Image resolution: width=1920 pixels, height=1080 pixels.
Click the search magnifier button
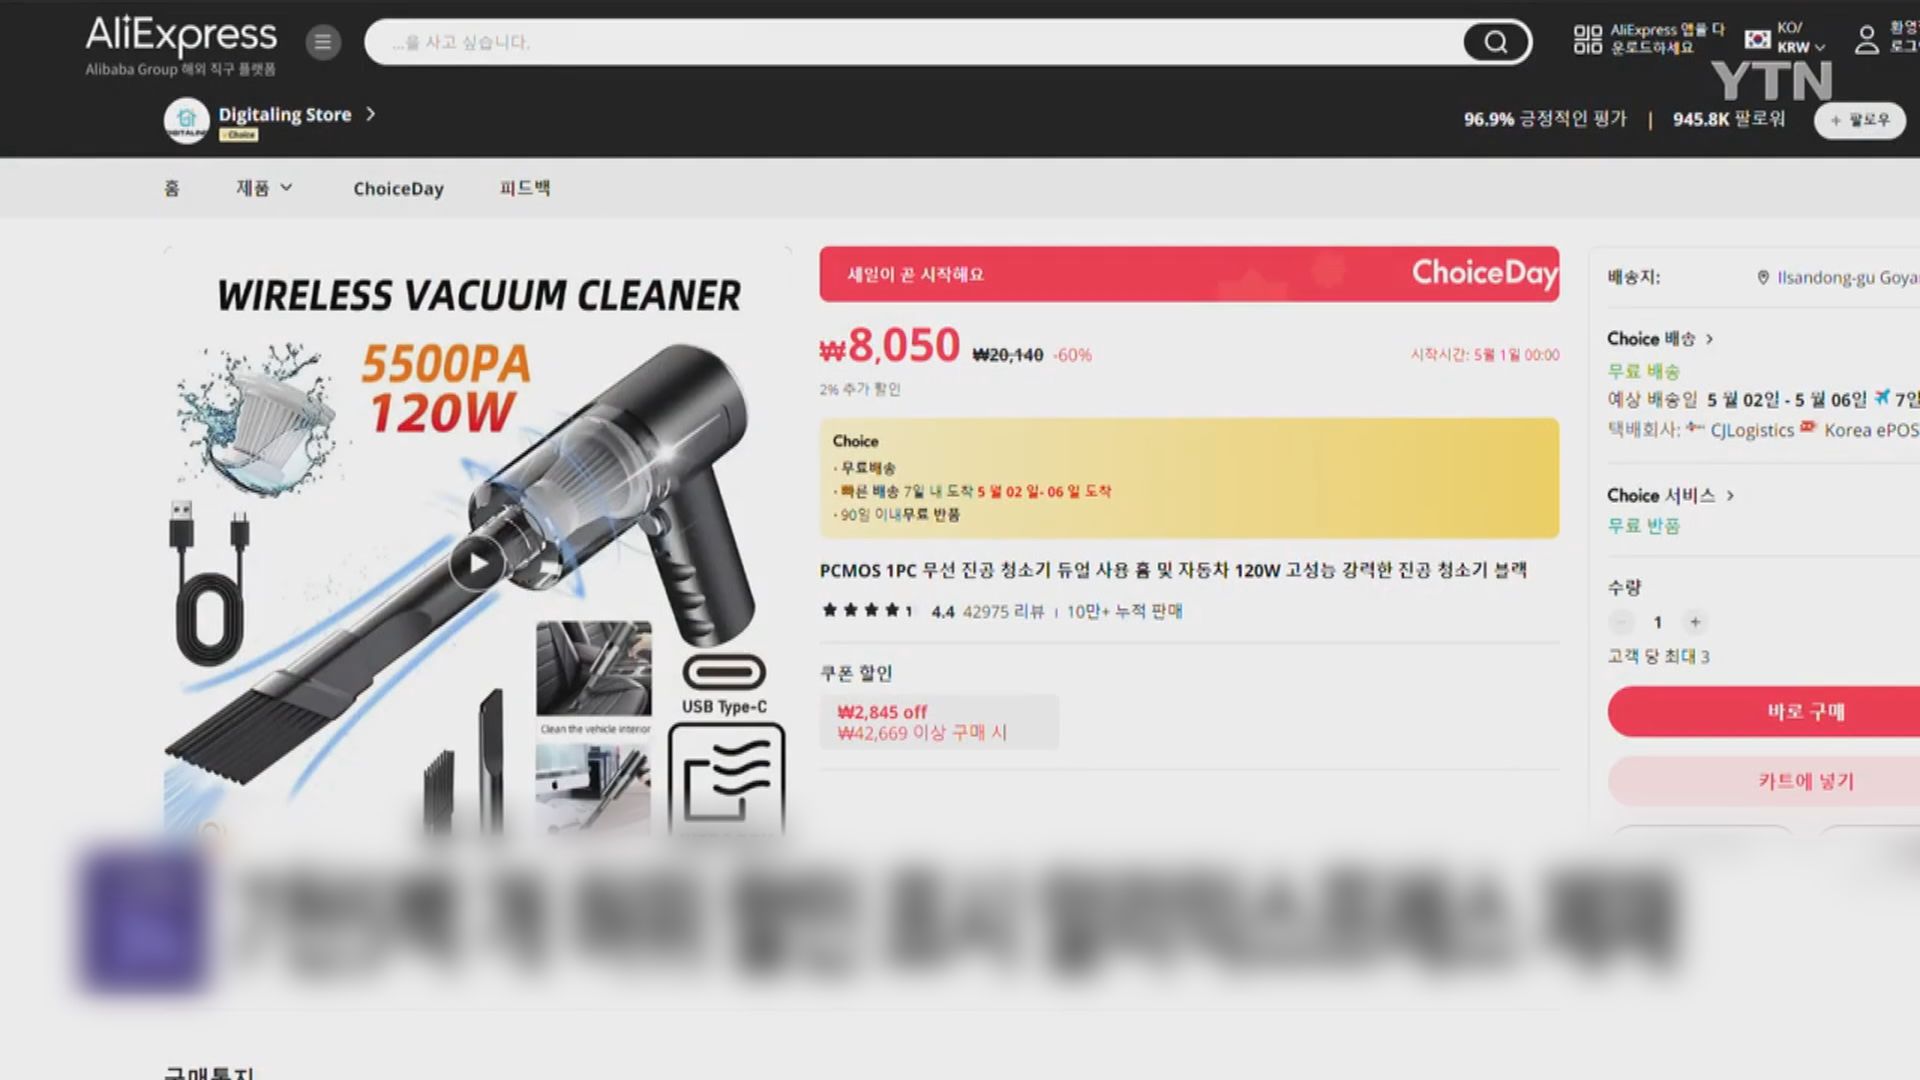pyautogui.click(x=1496, y=42)
